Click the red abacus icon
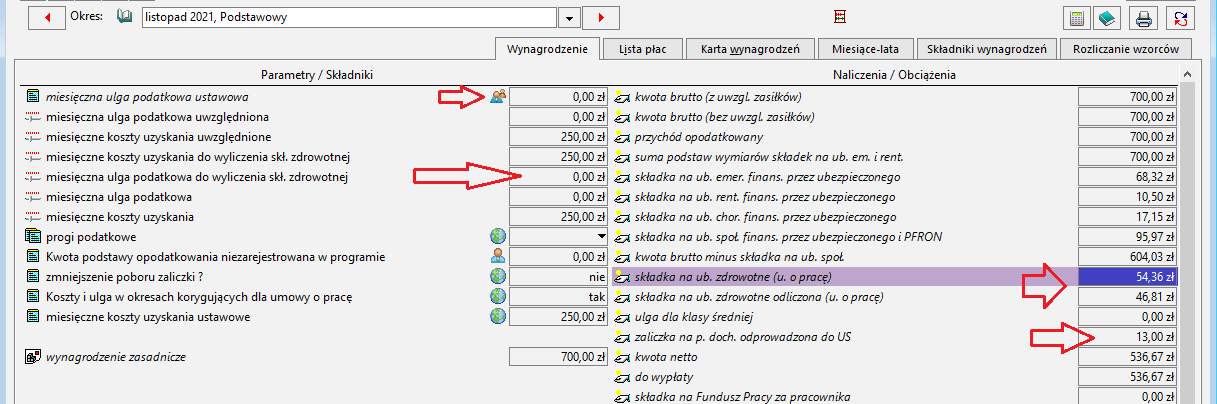1217x404 pixels. (839, 16)
